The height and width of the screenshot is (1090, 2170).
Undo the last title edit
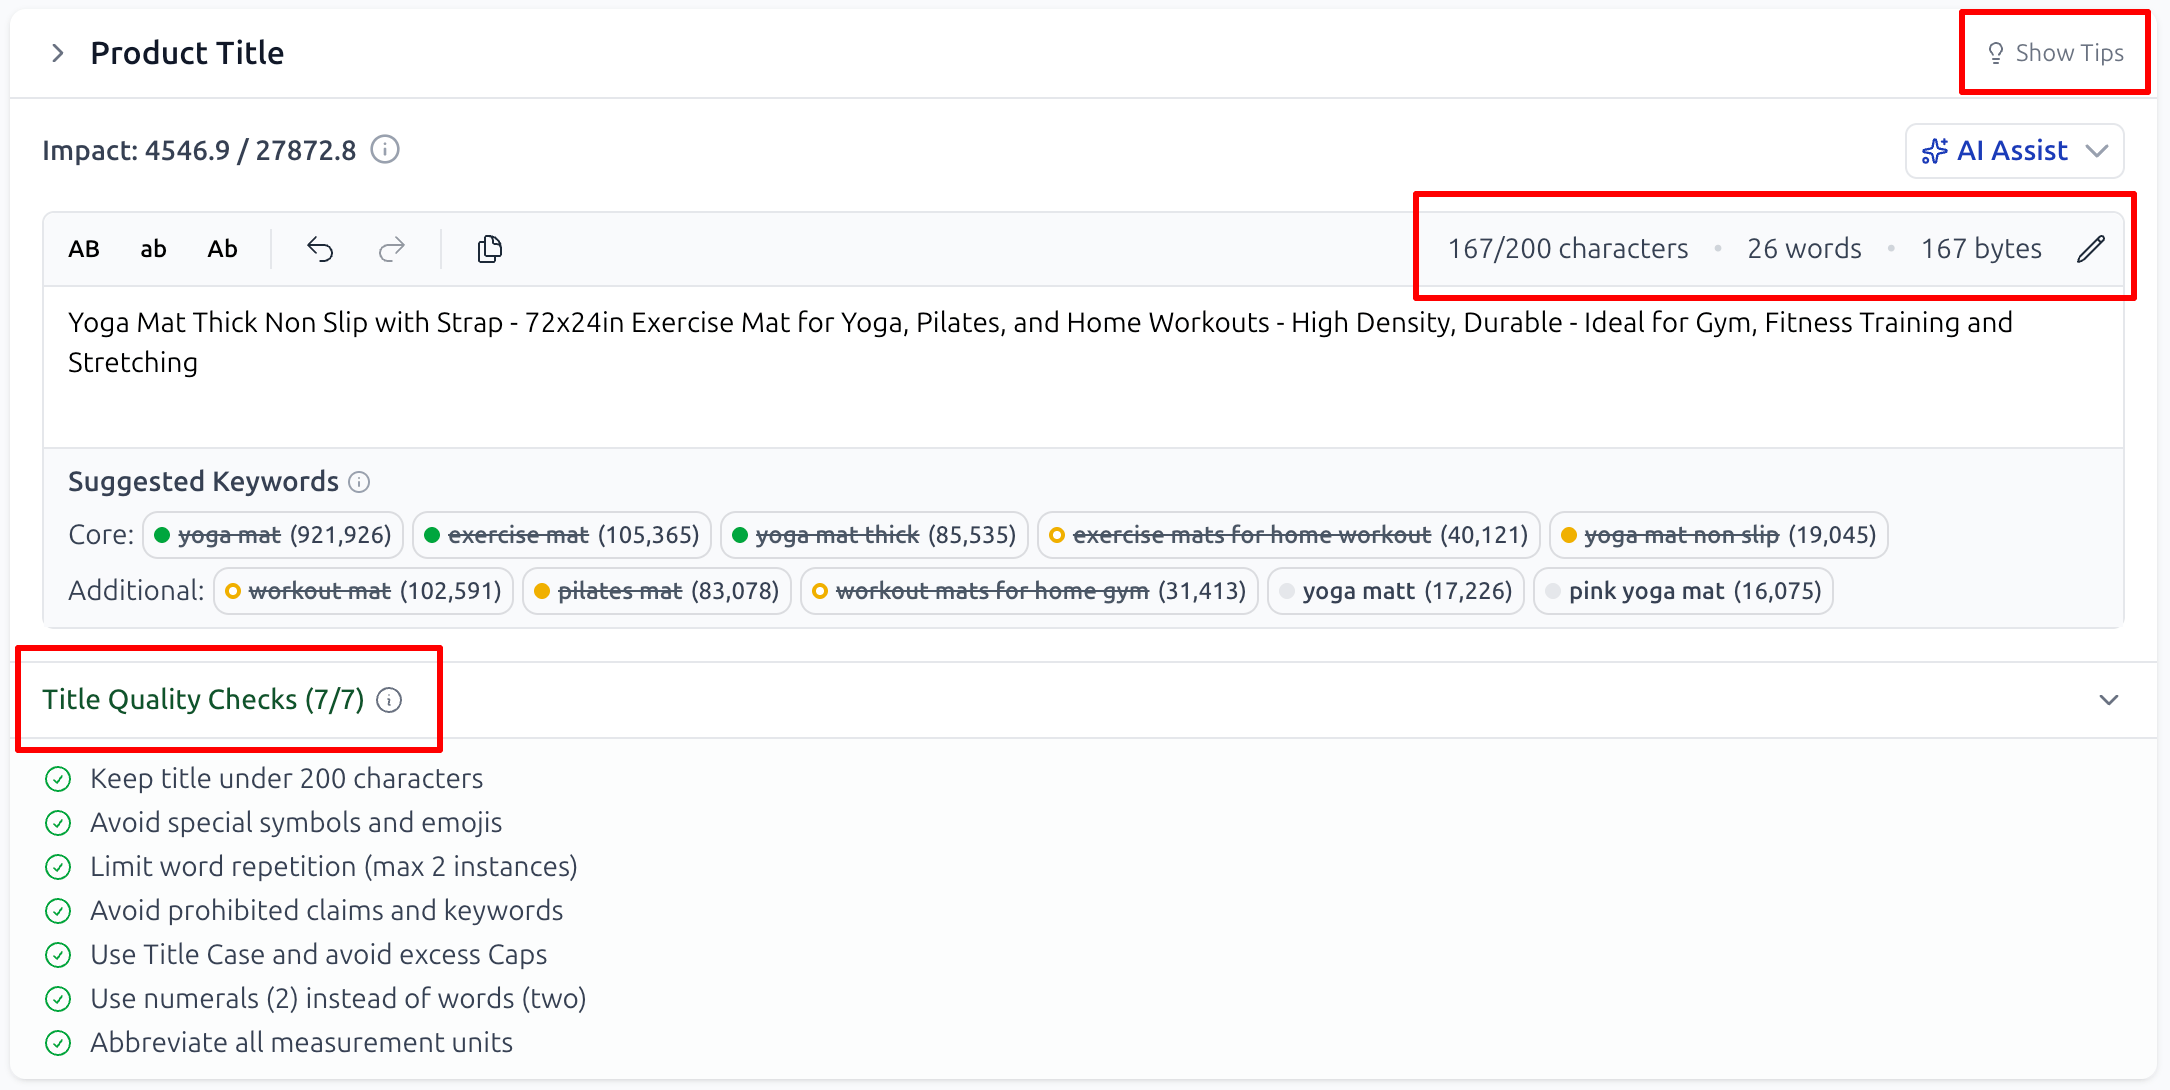pos(320,248)
